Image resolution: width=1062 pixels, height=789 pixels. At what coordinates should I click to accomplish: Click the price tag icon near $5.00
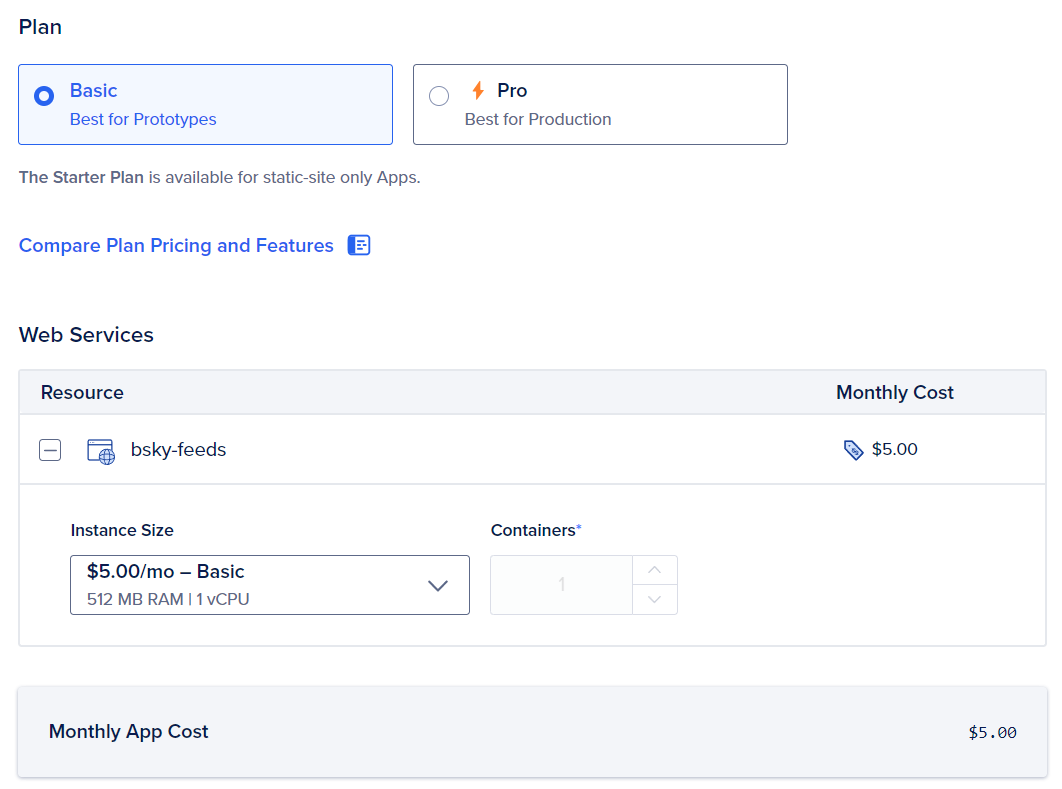coord(853,450)
